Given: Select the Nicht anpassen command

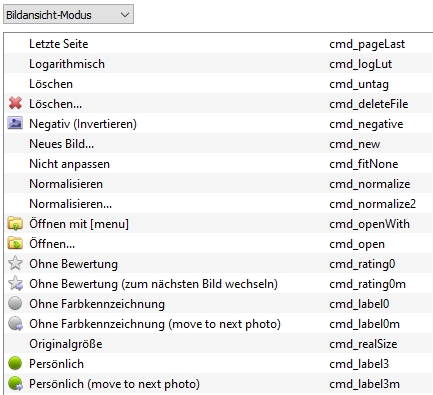Looking at the screenshot, I should pos(219,164).
